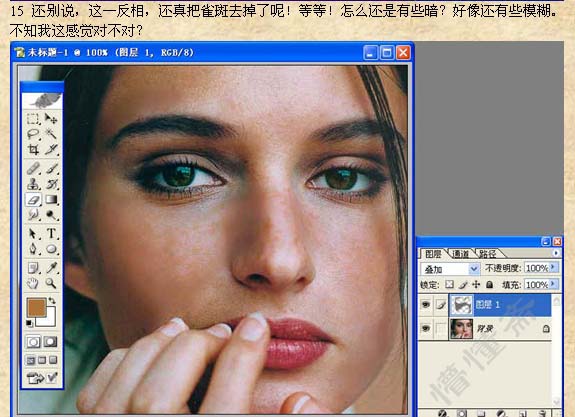Click the paintbrush indicator beside 图层 1

(440, 304)
